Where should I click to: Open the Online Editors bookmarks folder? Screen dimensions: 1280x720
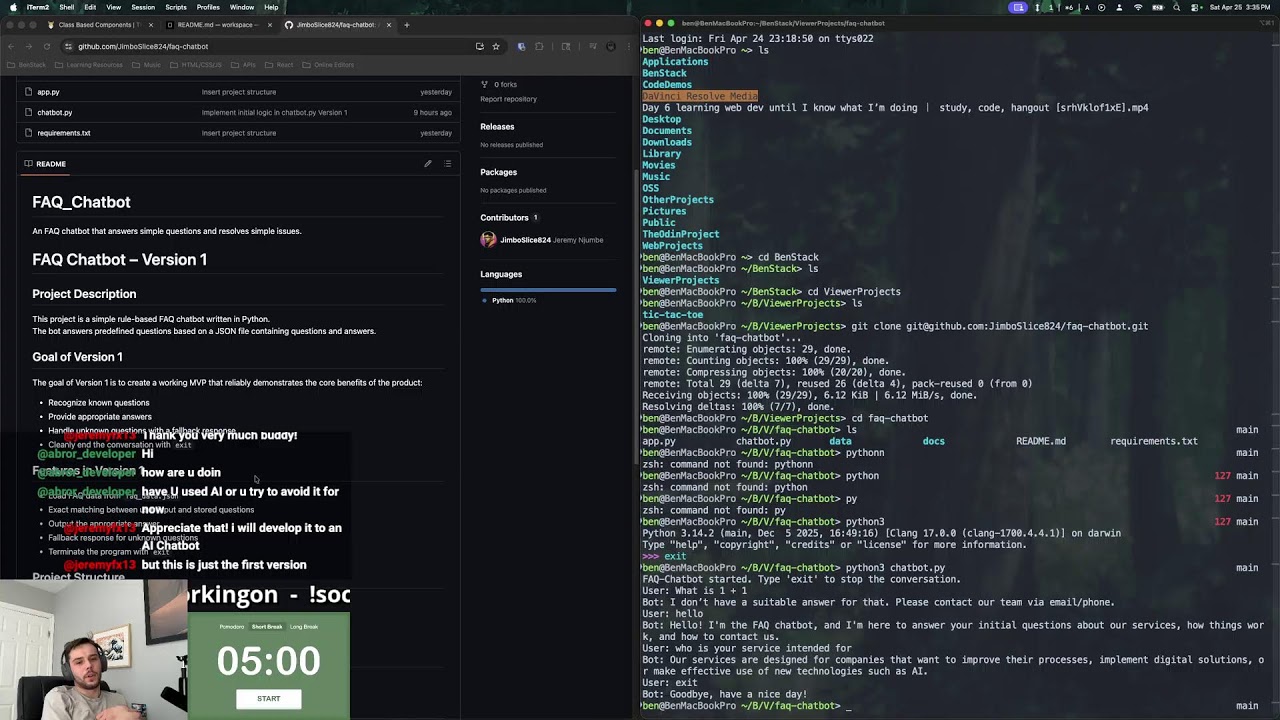tap(329, 65)
